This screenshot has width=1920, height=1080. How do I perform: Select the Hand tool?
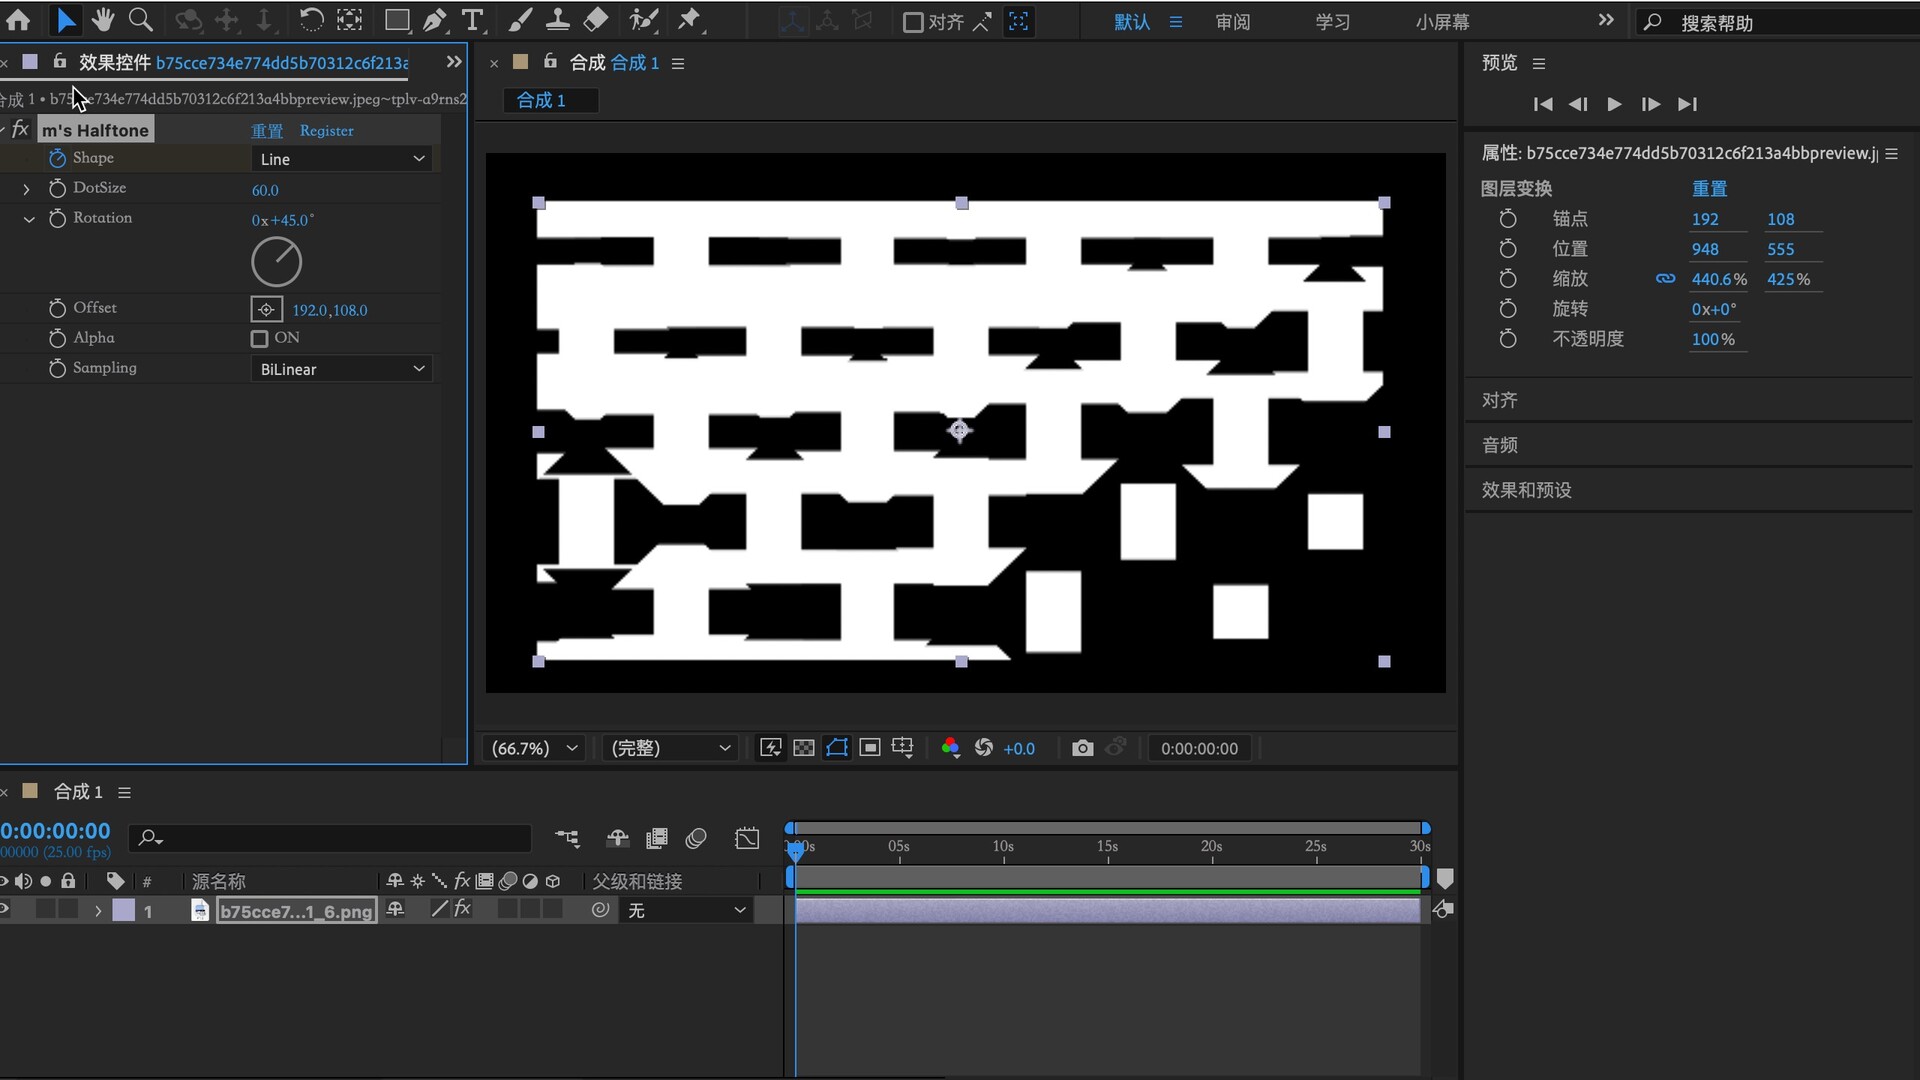click(x=102, y=20)
